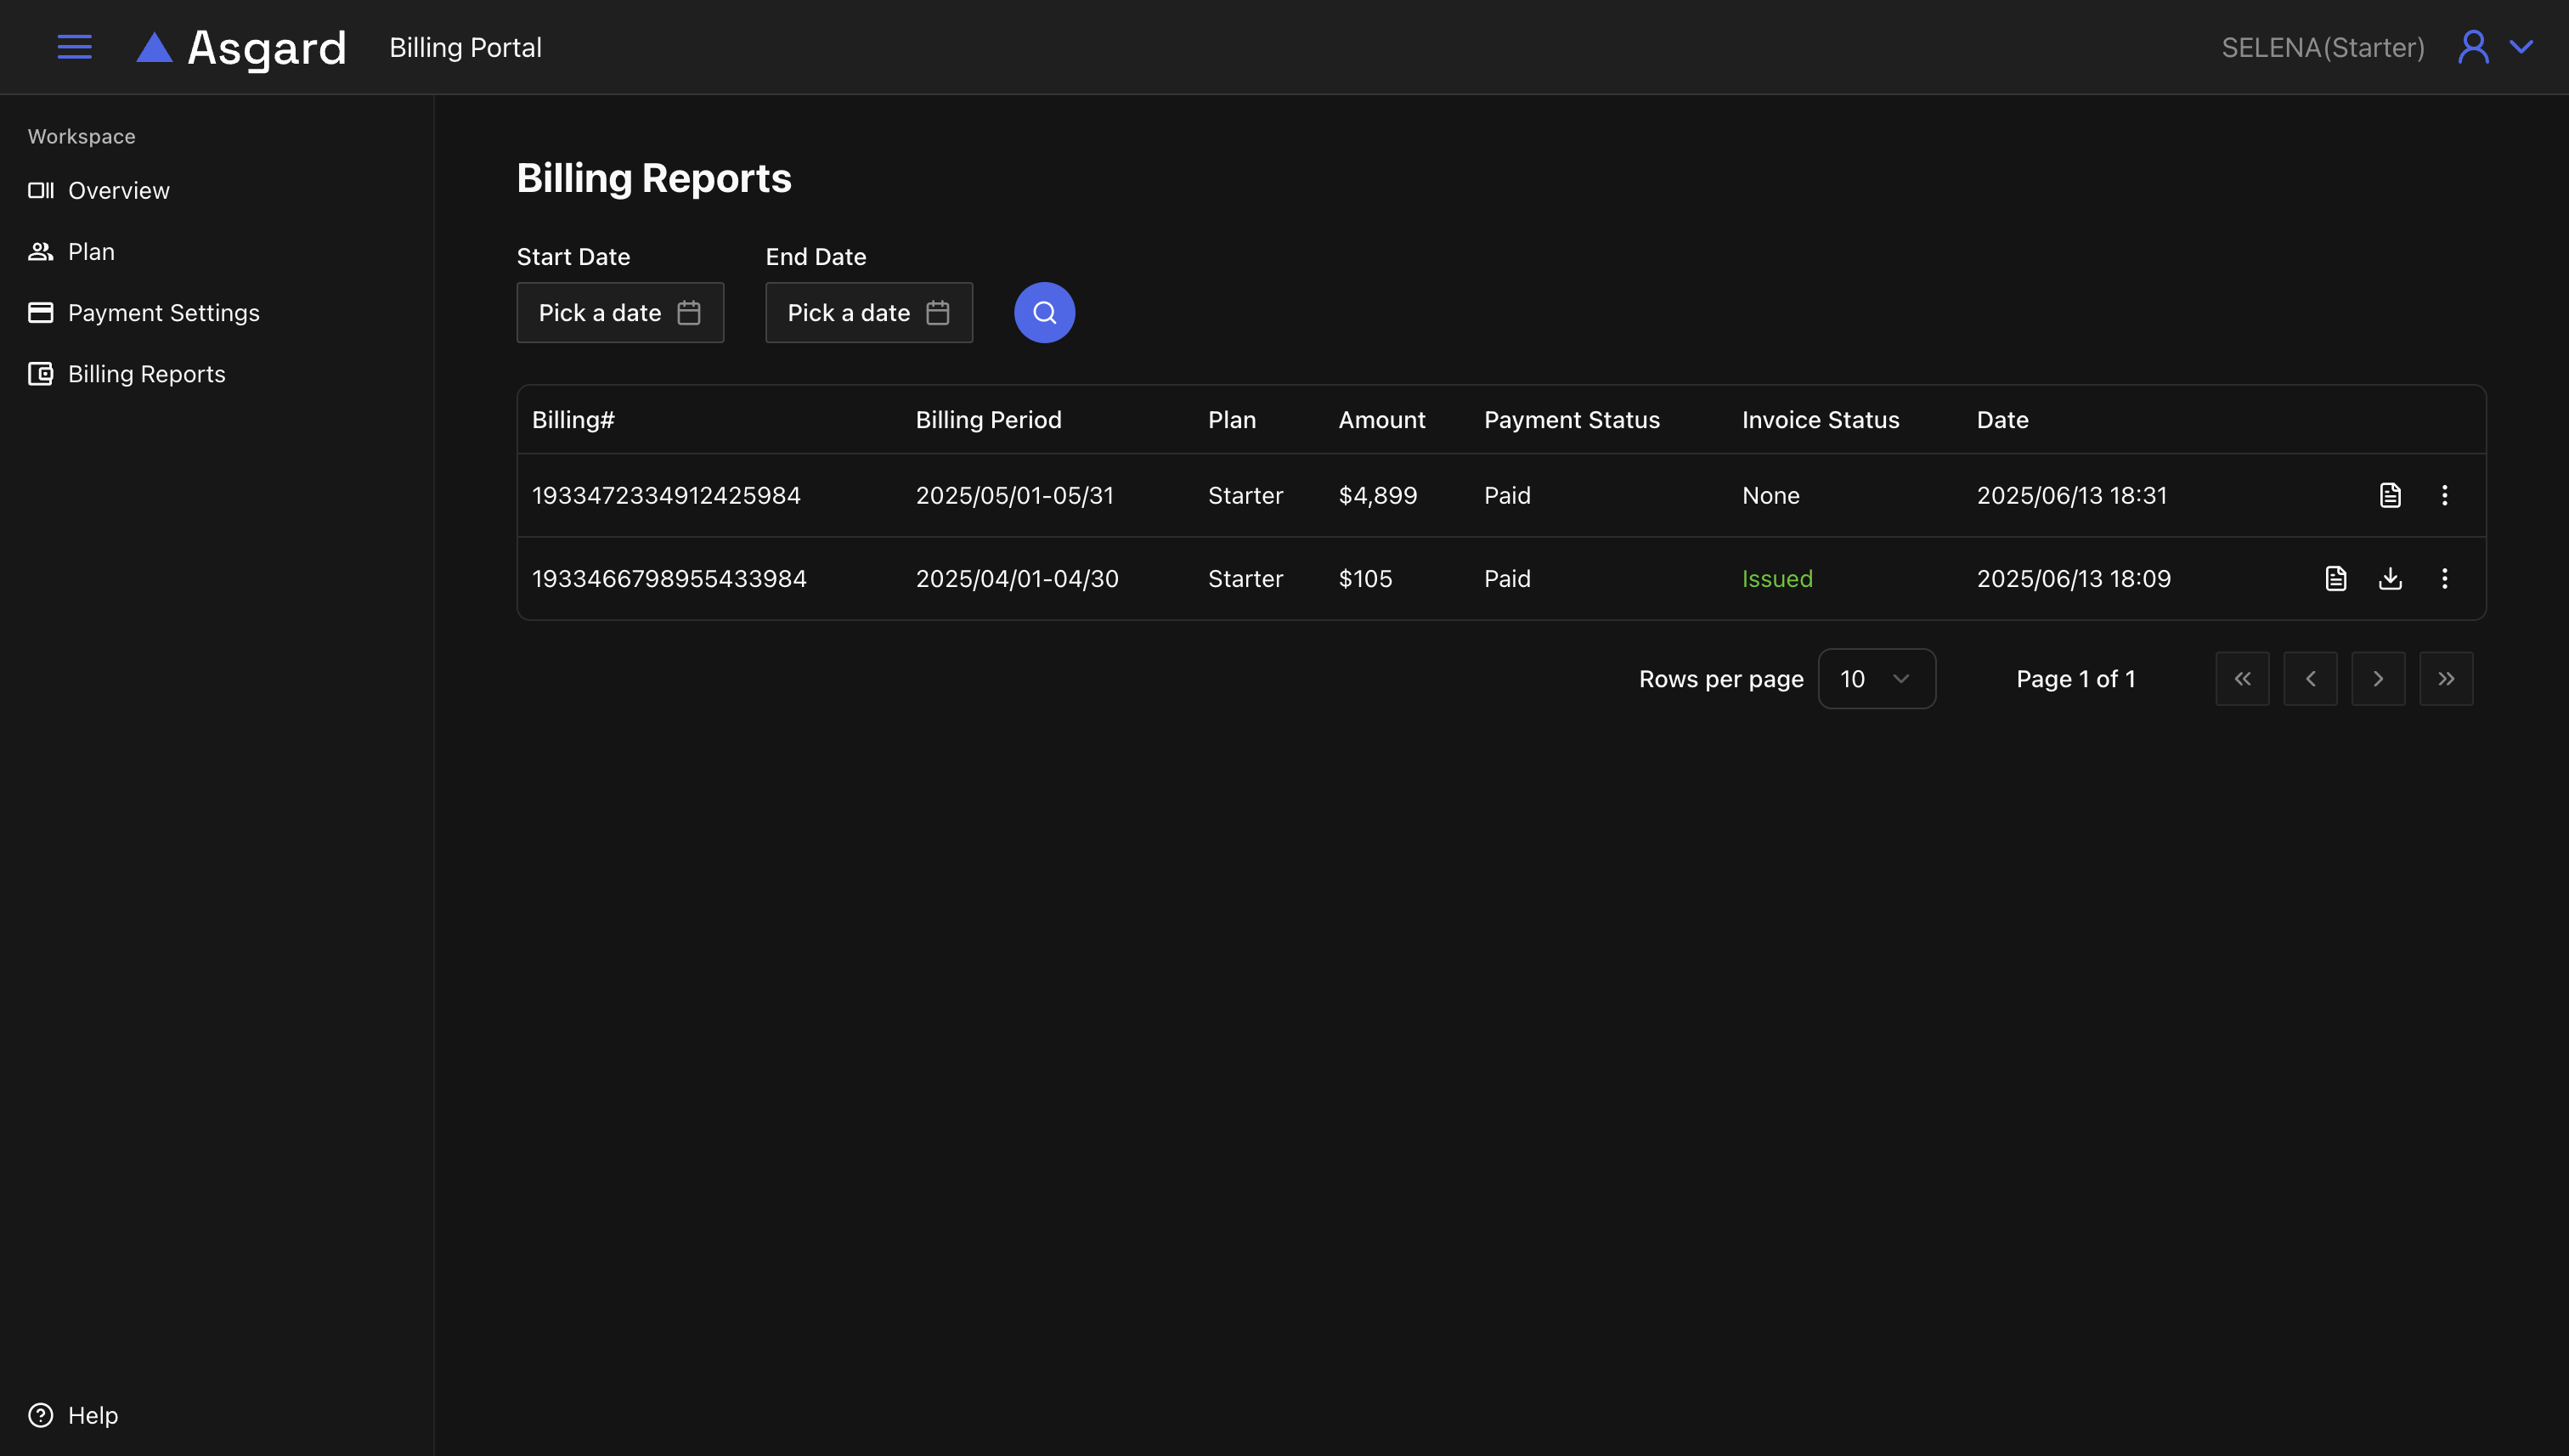This screenshot has height=1456, width=2569.
Task: Open the user account profile icon
Action: pyautogui.click(x=2473, y=47)
